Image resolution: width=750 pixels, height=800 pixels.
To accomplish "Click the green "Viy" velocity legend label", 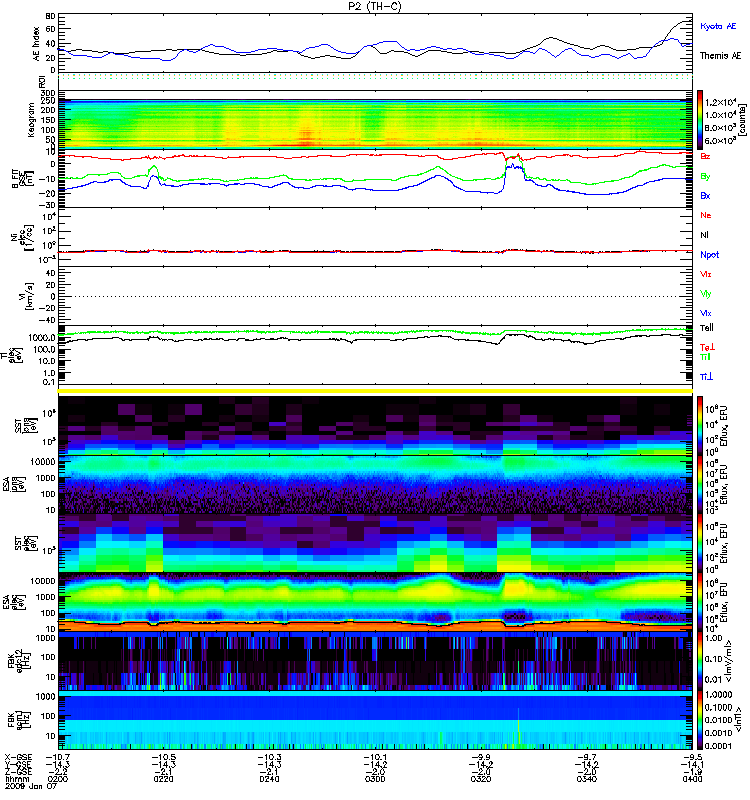I will tap(706, 294).
